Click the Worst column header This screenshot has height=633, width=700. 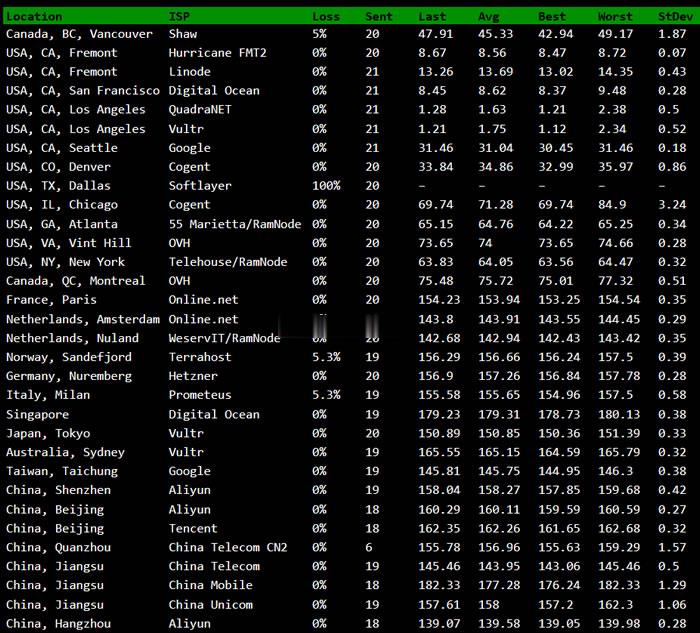[615, 17]
